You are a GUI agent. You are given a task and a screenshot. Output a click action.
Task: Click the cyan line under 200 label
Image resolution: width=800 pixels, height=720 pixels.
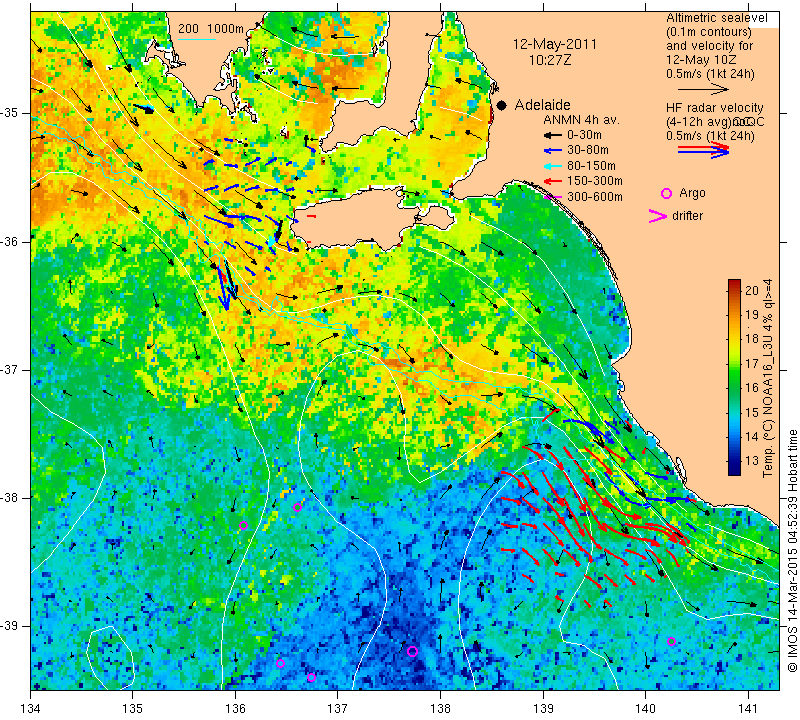click(197, 39)
